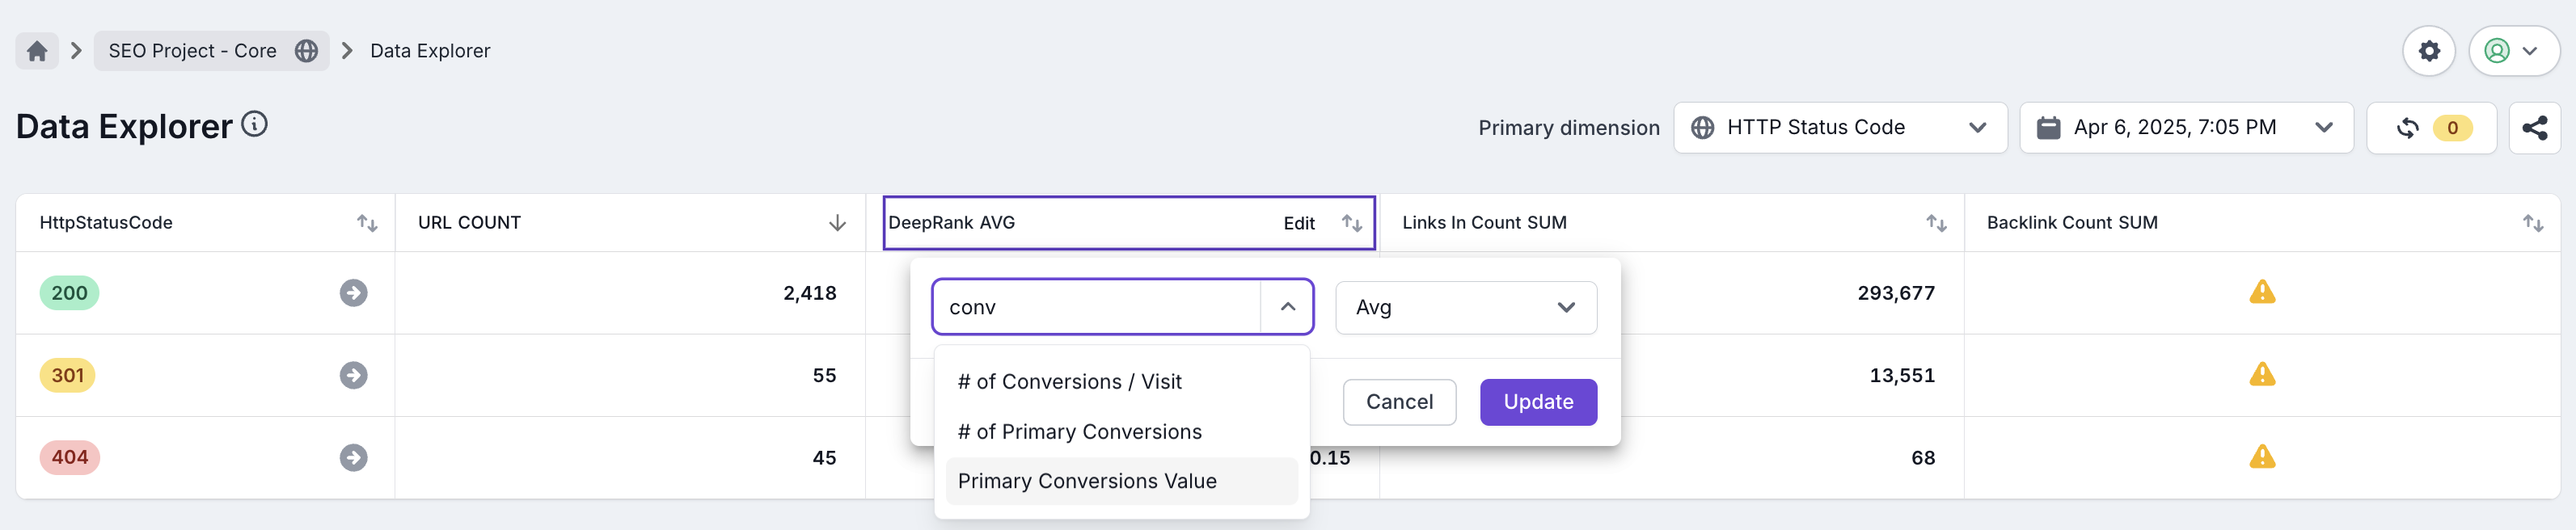Sort DeepRank AVG column
The width and height of the screenshot is (2576, 530).
(1352, 223)
